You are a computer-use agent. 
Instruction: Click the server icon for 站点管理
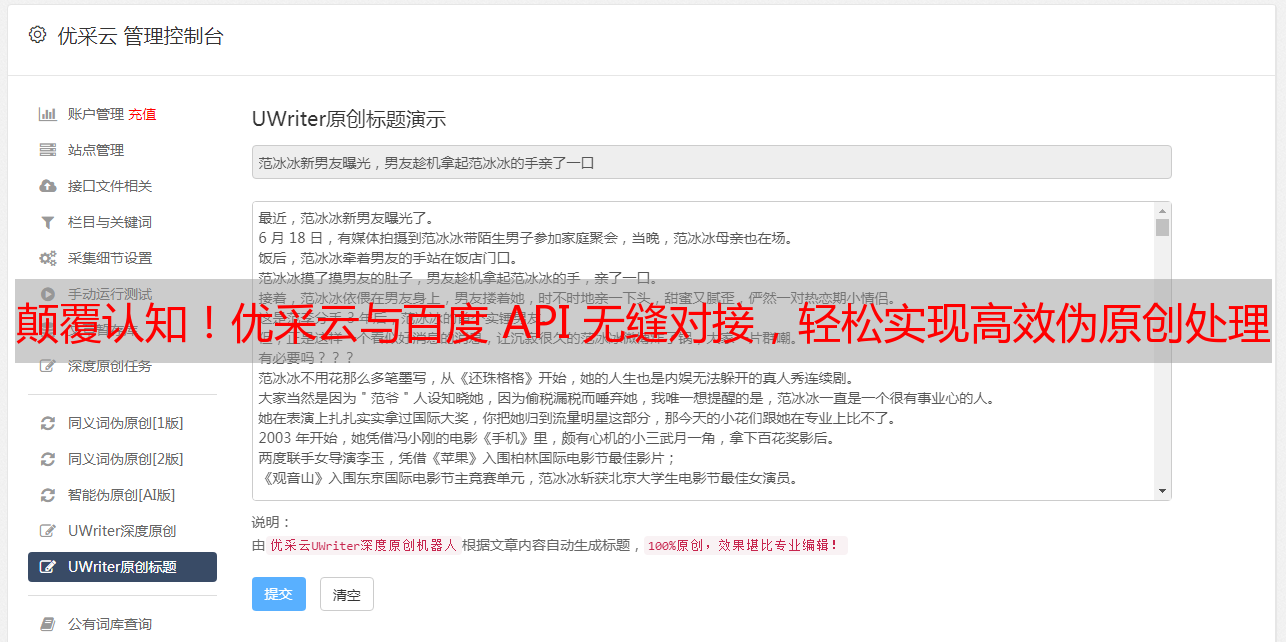(47, 150)
